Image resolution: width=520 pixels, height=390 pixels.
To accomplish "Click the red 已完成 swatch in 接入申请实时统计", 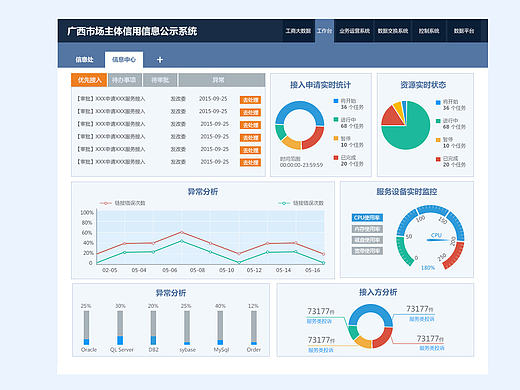I will pyautogui.click(x=336, y=157).
